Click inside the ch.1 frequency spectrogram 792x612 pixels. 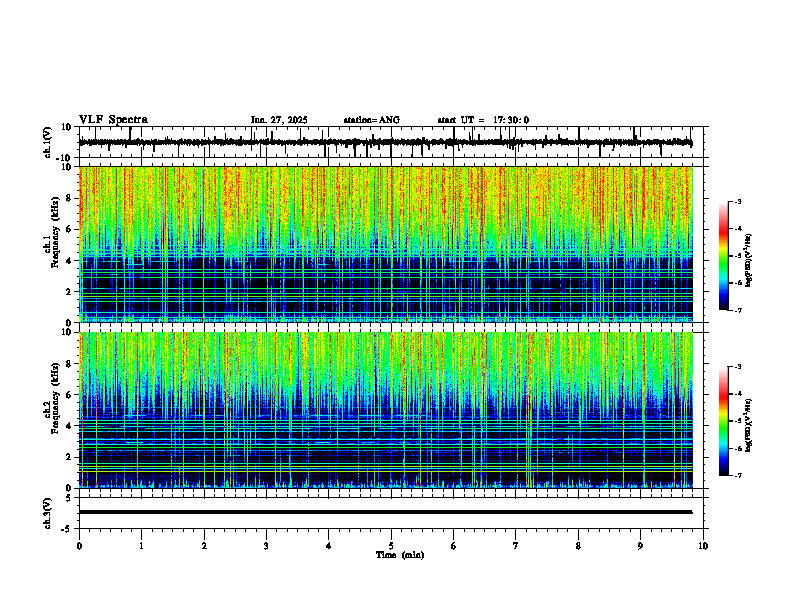pyautogui.click(x=385, y=244)
